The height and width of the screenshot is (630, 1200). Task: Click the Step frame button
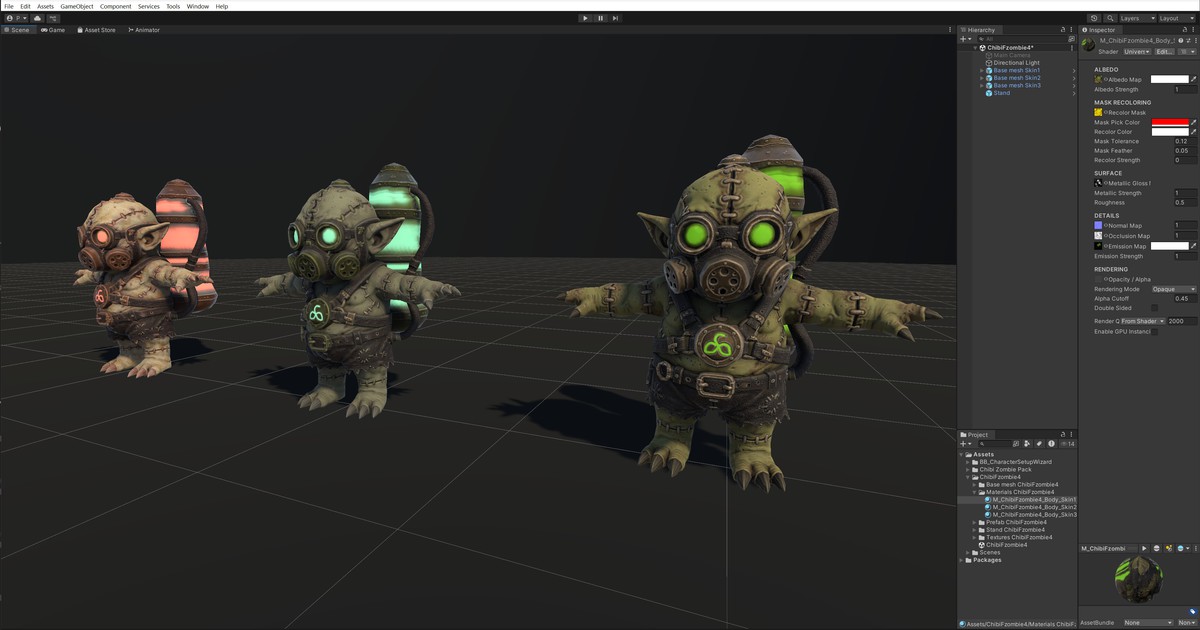pyautogui.click(x=615, y=18)
